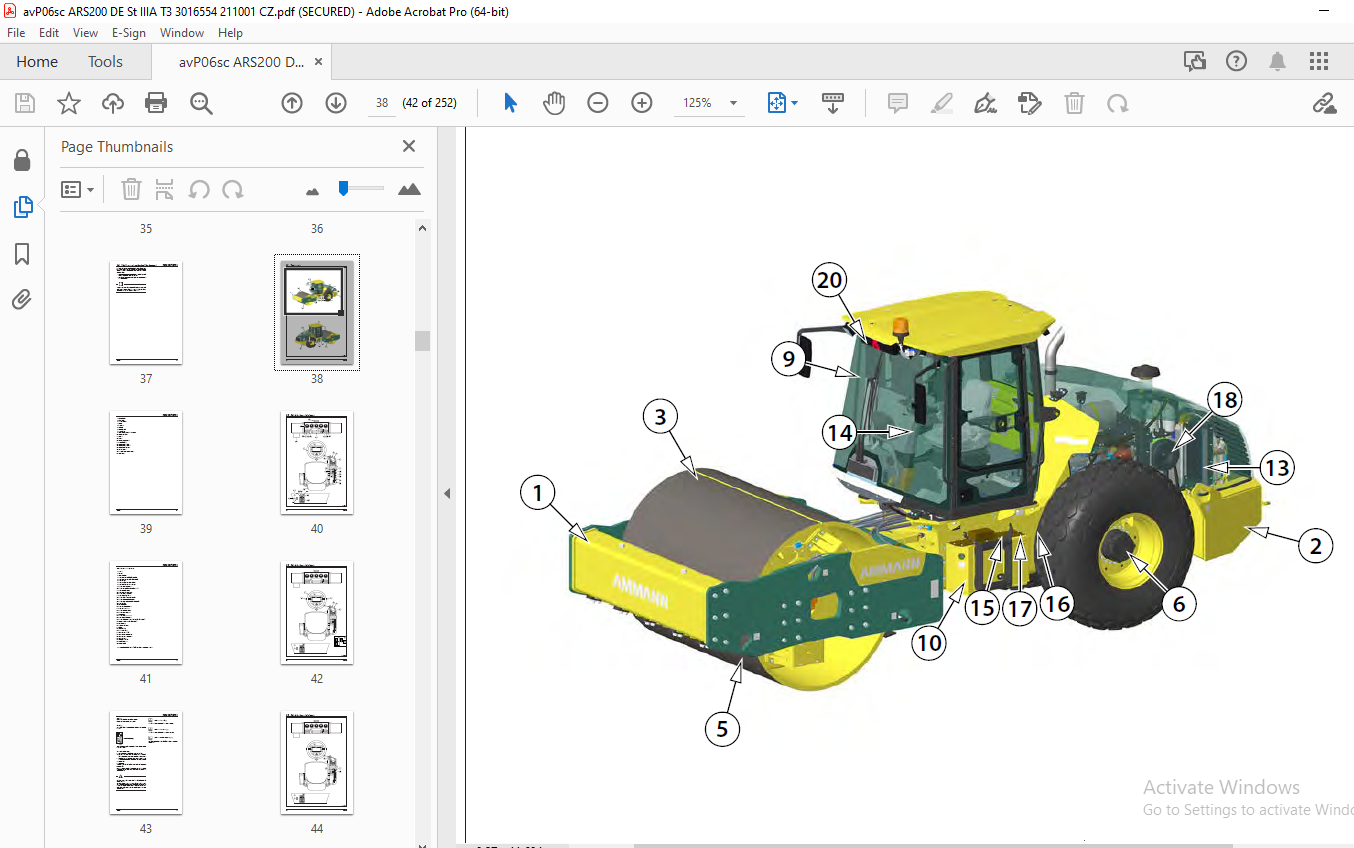Open the share feedback chat icon
1354x848 pixels.
1195,61
